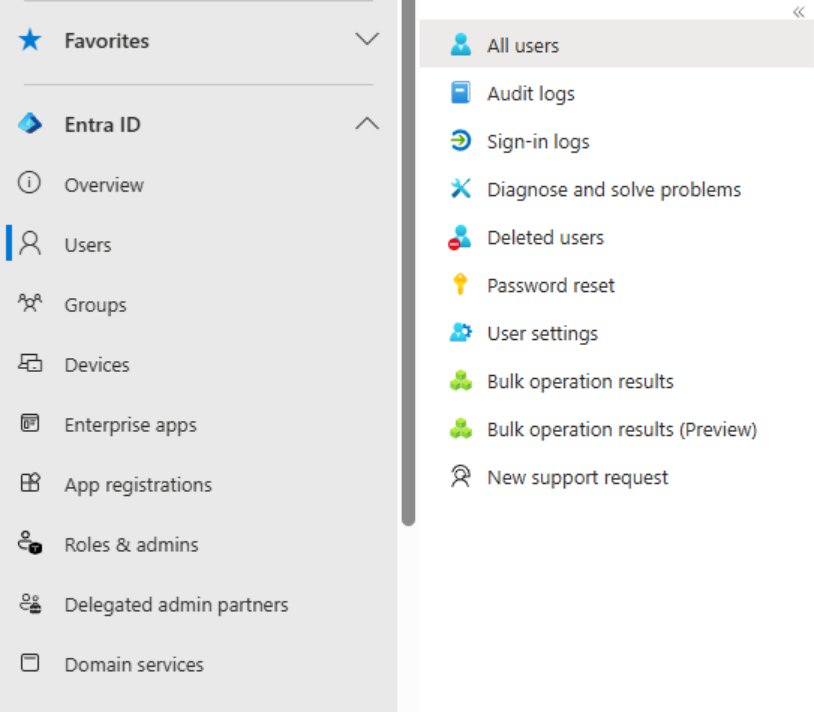This screenshot has width=814, height=712.
Task: Click the Devices icon in sidebar
Action: pyautogui.click(x=30, y=365)
